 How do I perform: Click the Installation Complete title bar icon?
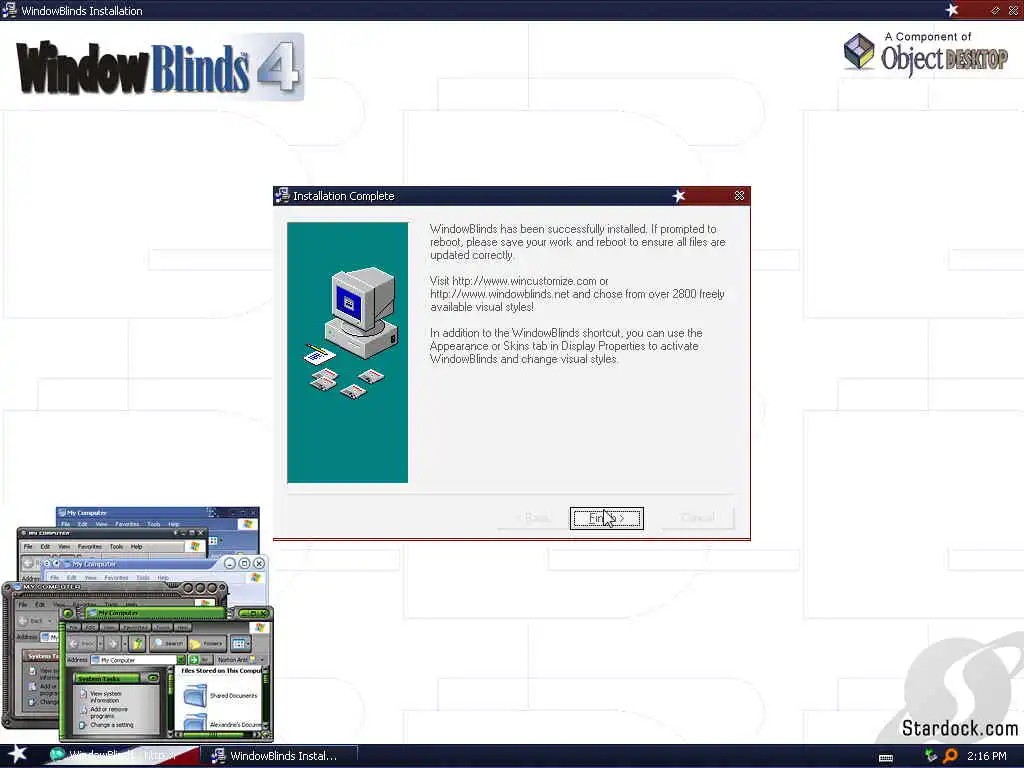click(x=282, y=195)
